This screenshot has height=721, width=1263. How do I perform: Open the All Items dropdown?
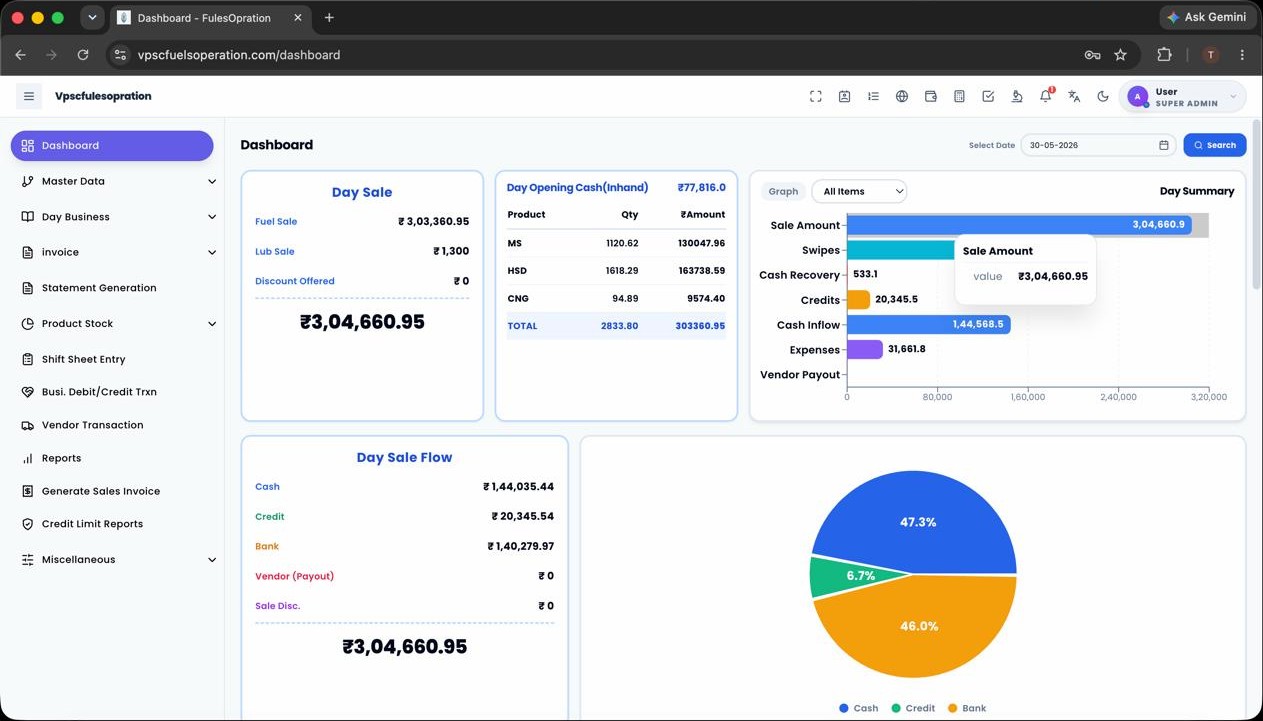(859, 191)
